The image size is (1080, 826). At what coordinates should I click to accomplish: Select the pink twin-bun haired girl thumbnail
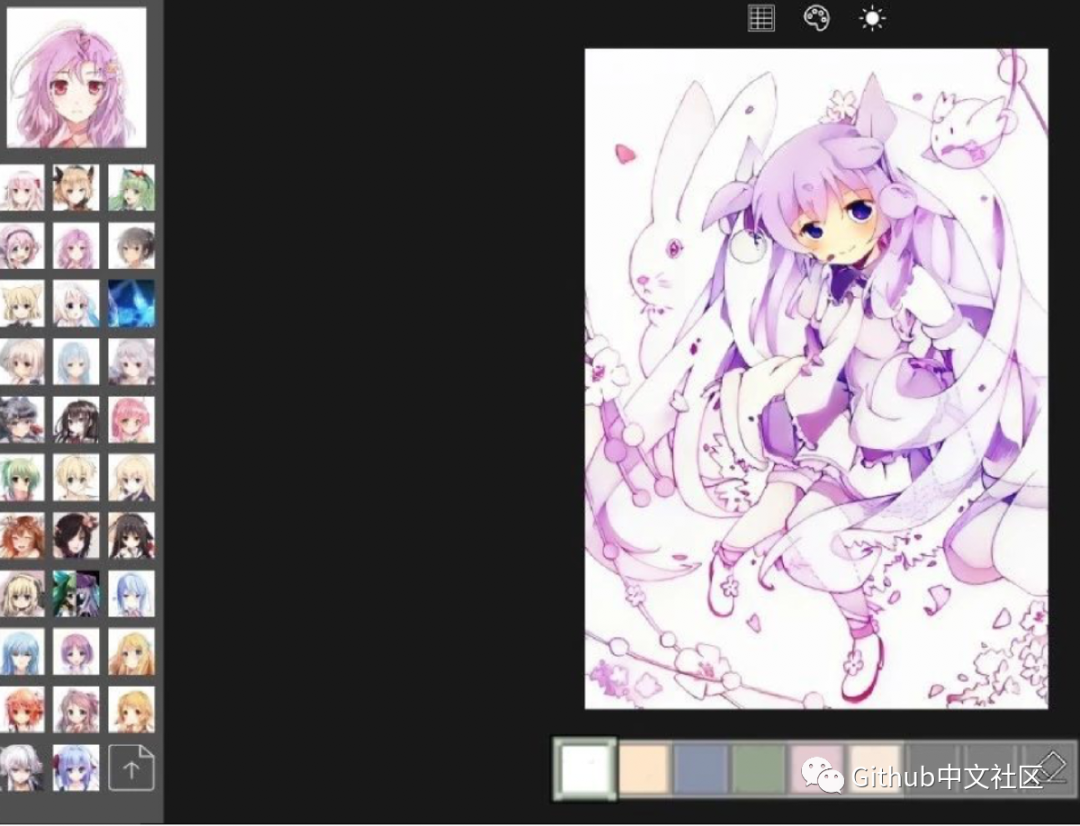[76, 710]
